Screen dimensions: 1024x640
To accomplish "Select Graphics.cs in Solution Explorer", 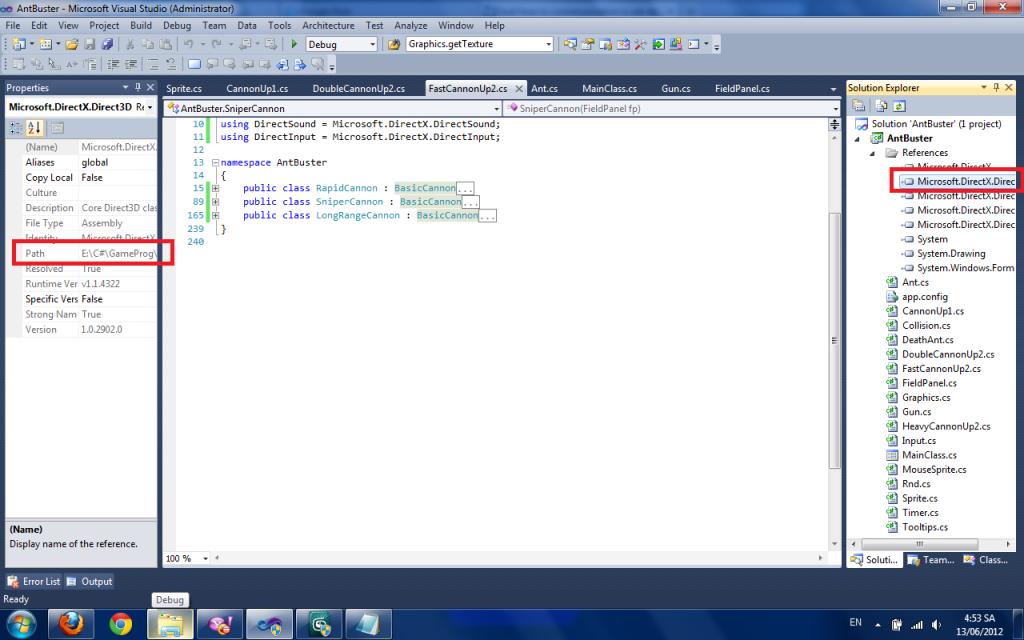I will (x=925, y=397).
